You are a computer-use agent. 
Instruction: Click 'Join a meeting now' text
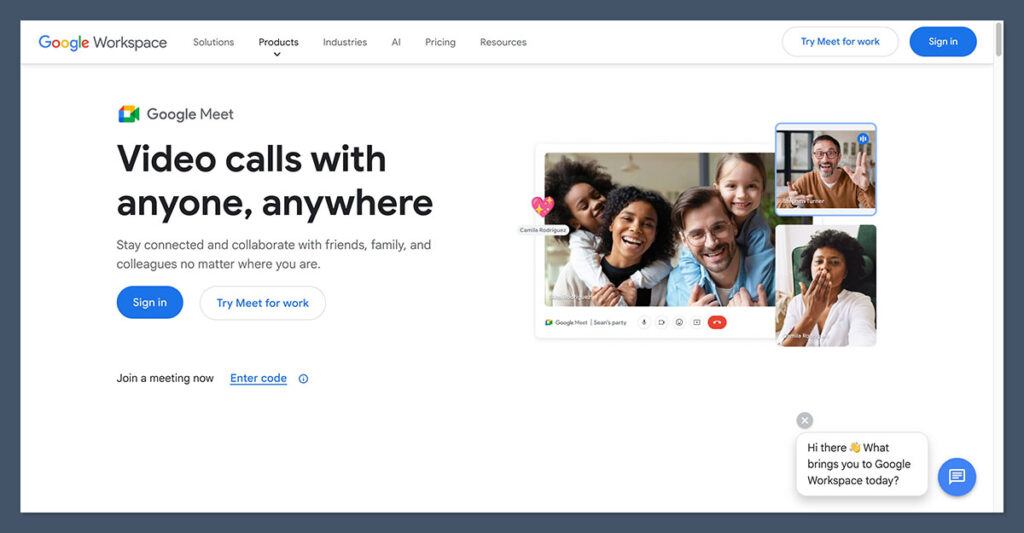(x=165, y=378)
